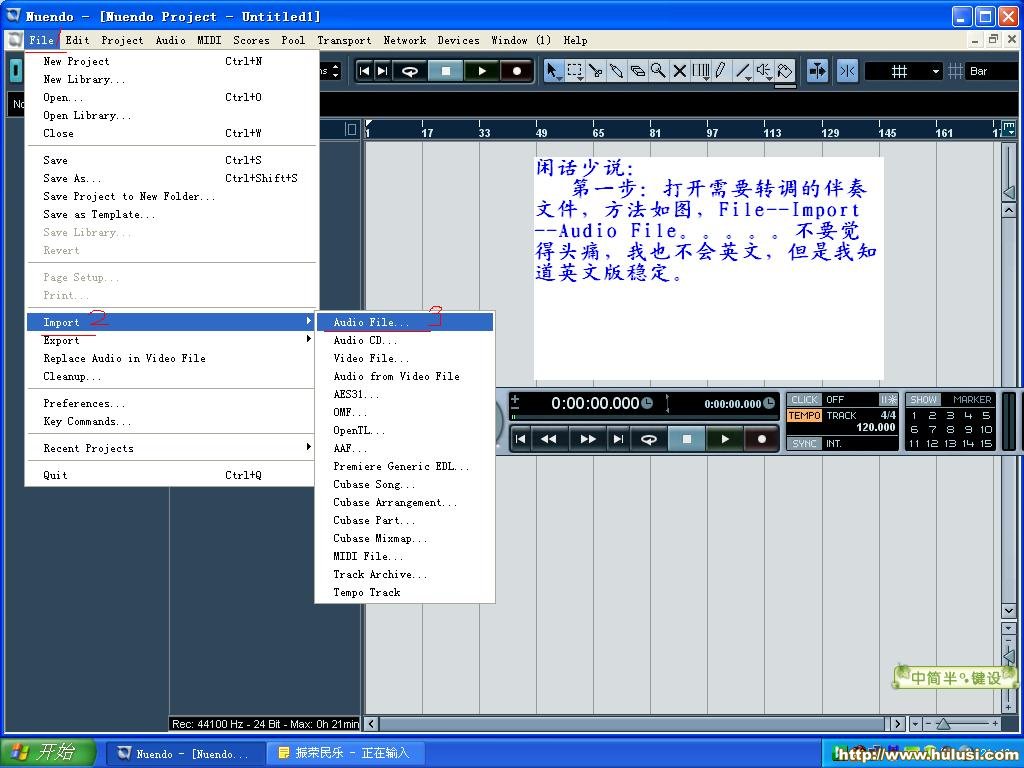1024x768 pixels.
Task: Go to previous marker in toolbar
Action: 364,71
